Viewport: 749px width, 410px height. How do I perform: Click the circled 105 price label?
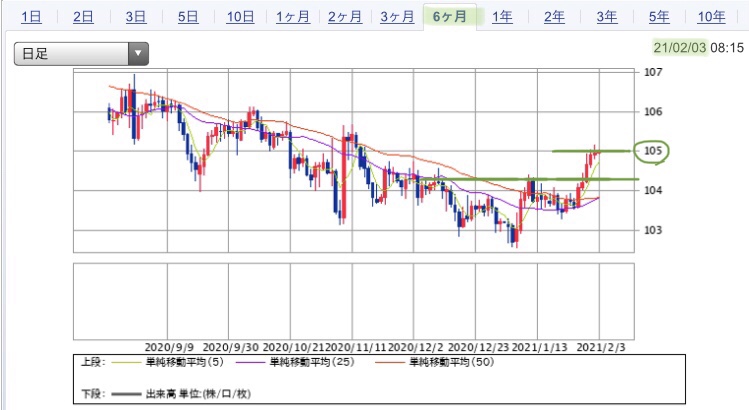point(652,151)
